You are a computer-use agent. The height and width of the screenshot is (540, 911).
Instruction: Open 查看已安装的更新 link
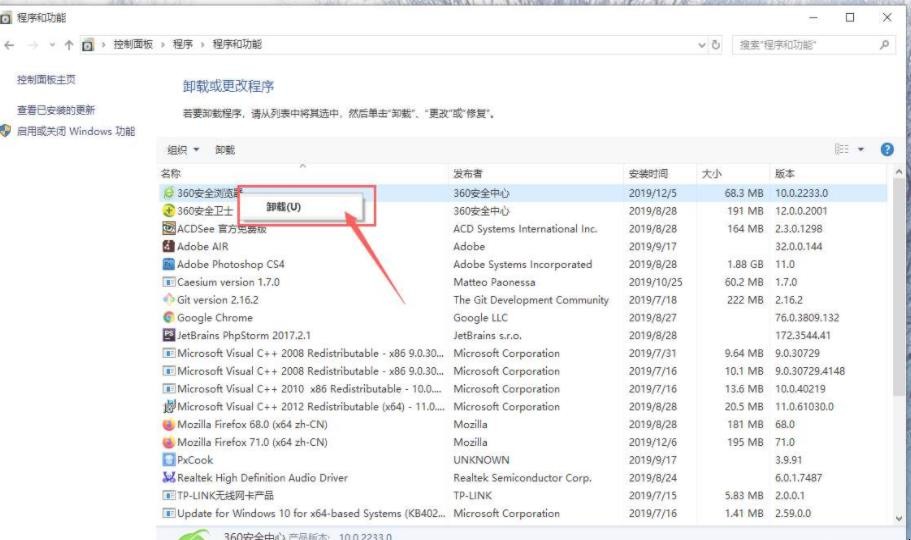[x=56, y=110]
